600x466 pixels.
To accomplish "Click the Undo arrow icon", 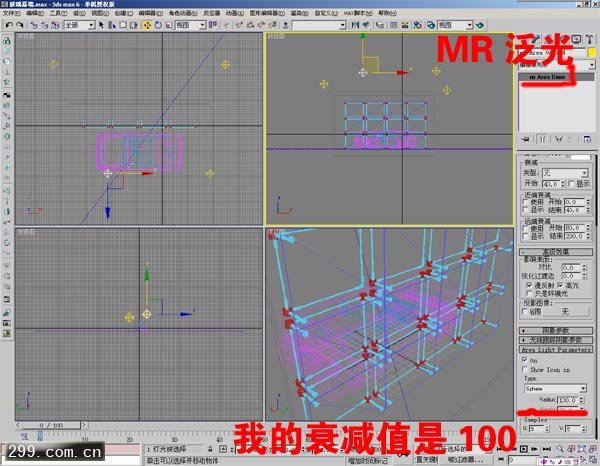I will point(9,25).
